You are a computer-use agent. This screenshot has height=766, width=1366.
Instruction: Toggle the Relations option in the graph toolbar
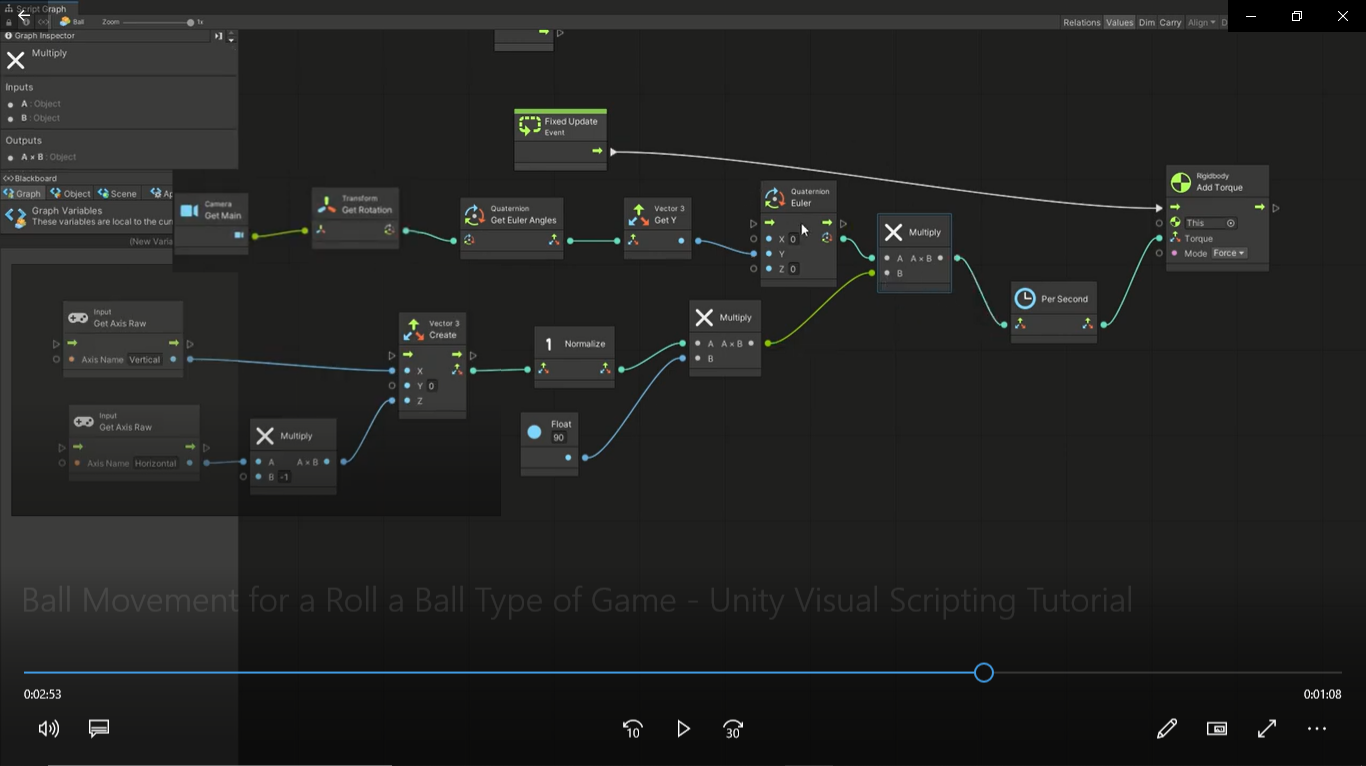point(1081,22)
